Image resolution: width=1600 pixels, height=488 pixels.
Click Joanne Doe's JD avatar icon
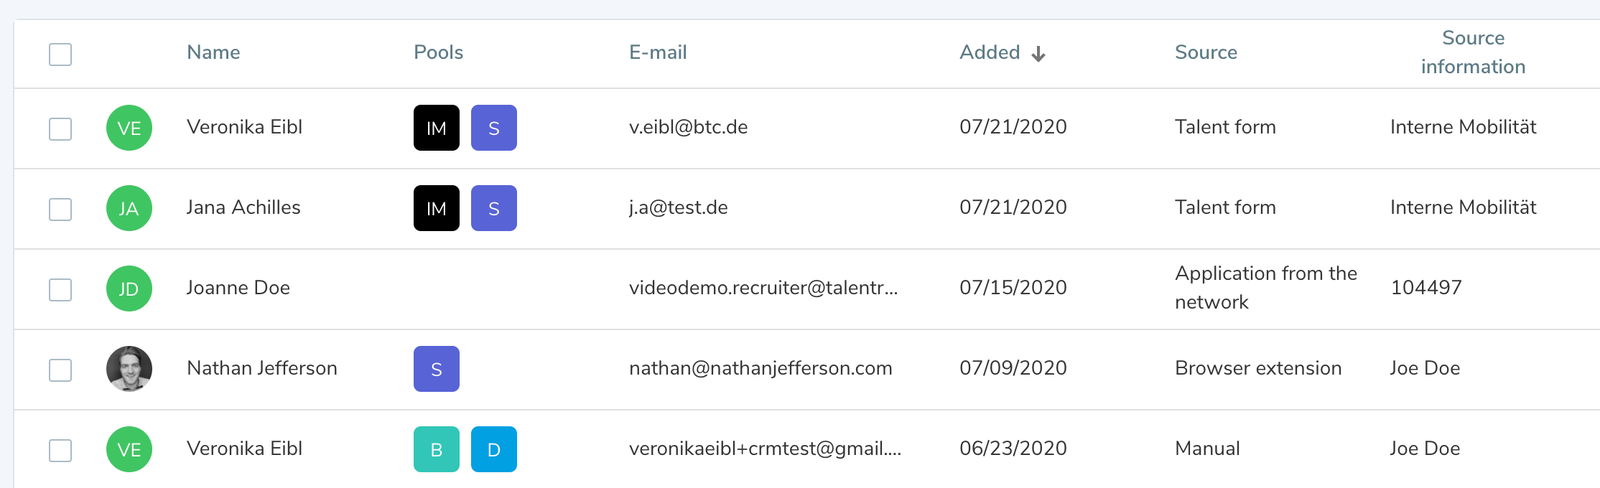129,289
